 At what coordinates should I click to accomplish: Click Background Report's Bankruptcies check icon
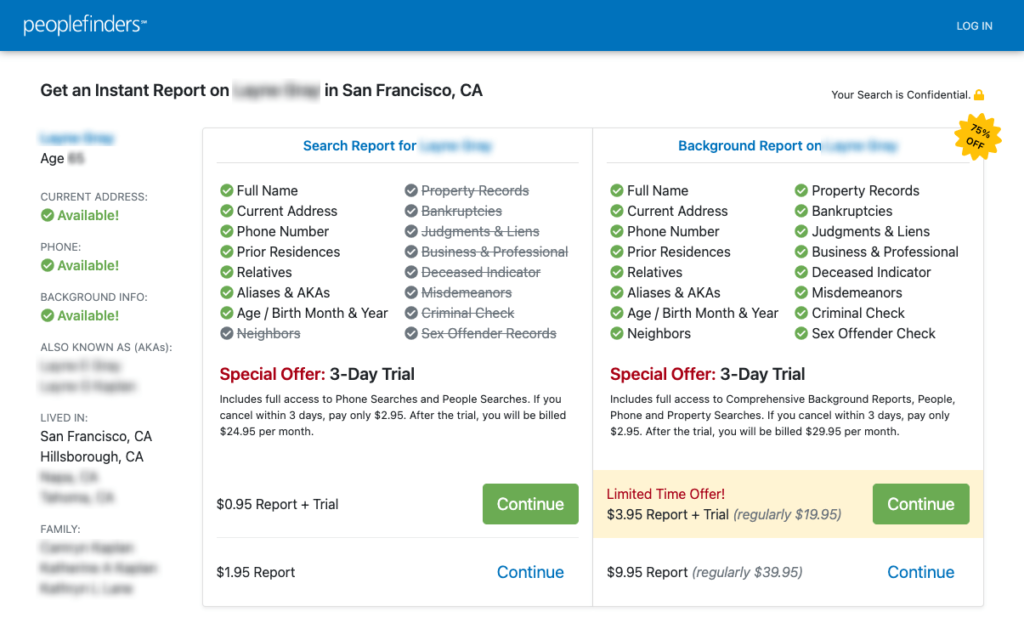(x=801, y=211)
